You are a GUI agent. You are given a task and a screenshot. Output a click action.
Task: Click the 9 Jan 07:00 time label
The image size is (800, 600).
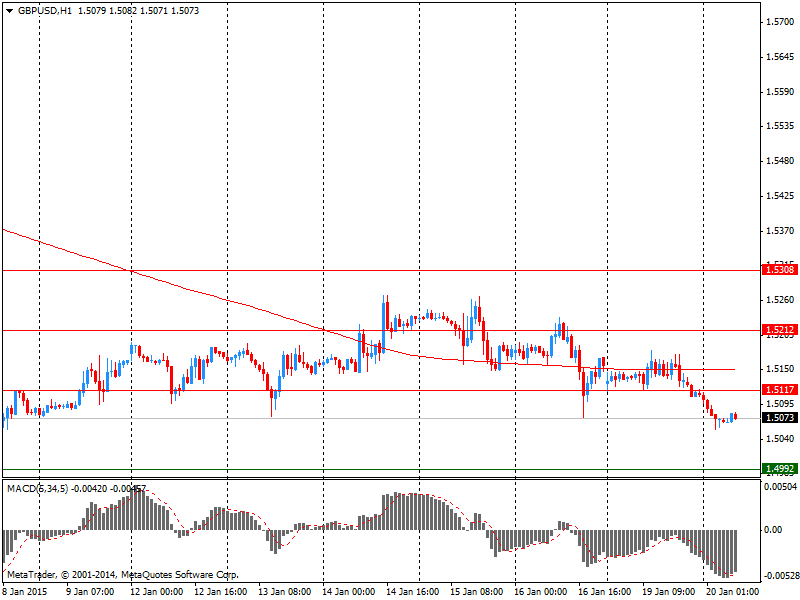[90, 592]
